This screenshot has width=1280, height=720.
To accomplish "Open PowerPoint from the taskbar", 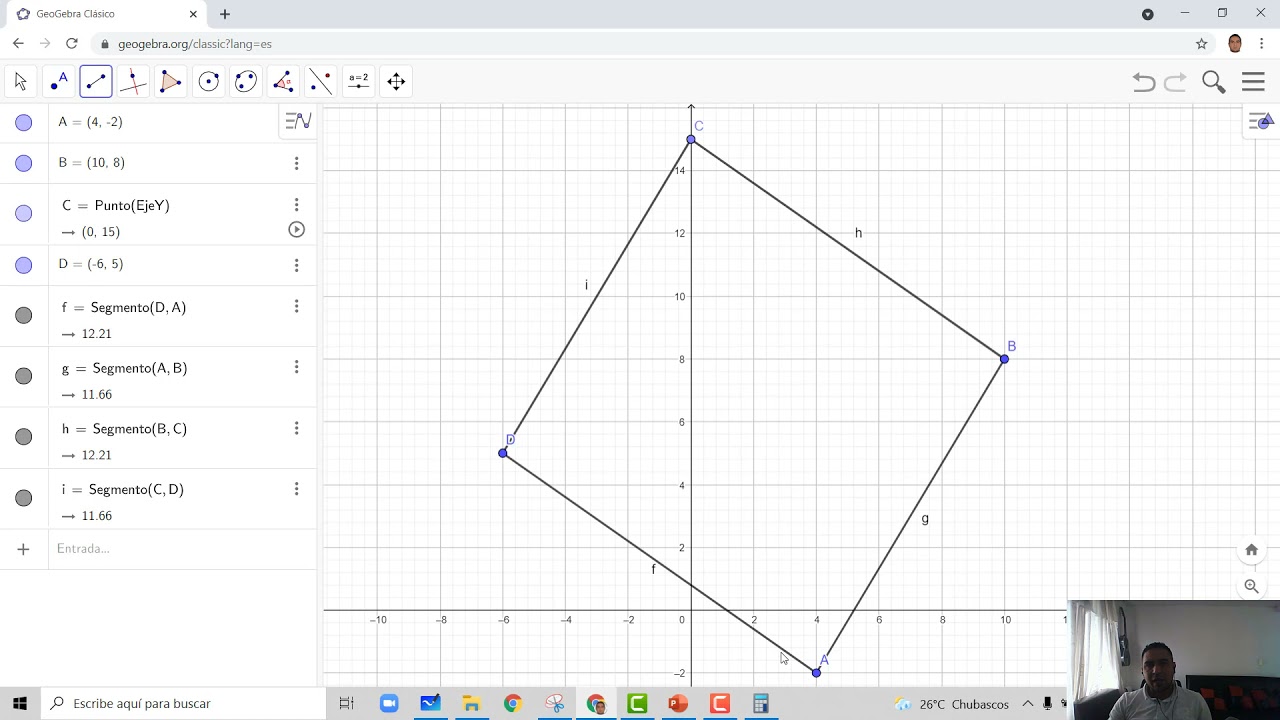I will pos(678,704).
